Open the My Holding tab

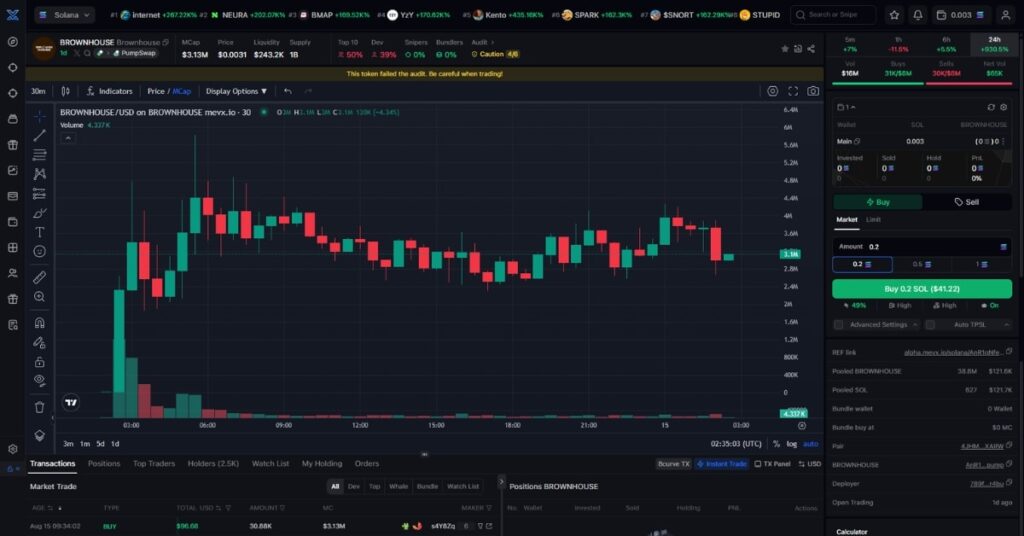click(x=321, y=464)
